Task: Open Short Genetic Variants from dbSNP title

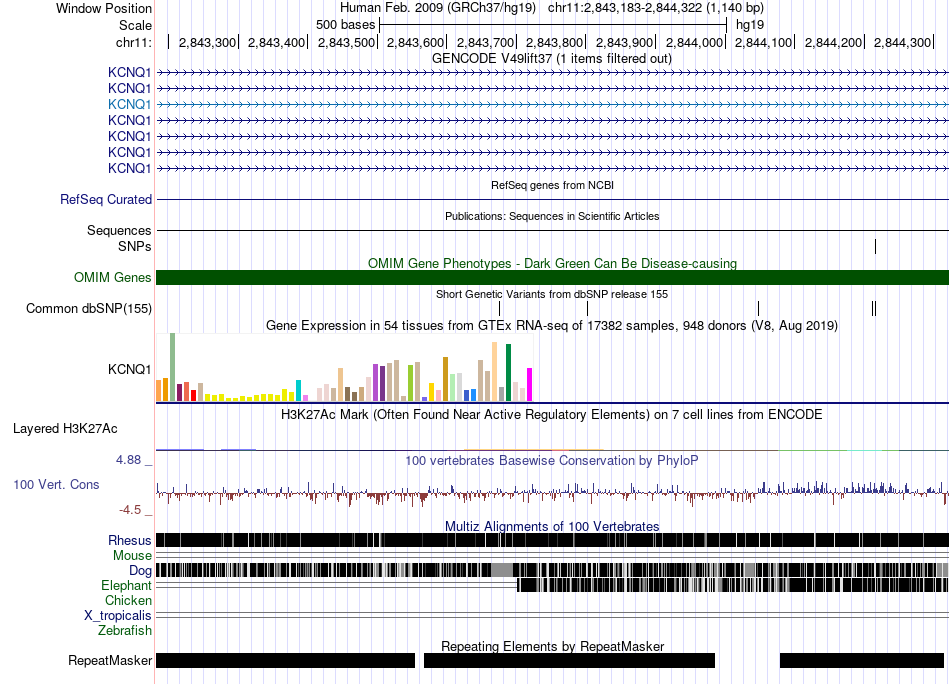Action: [x=552, y=294]
